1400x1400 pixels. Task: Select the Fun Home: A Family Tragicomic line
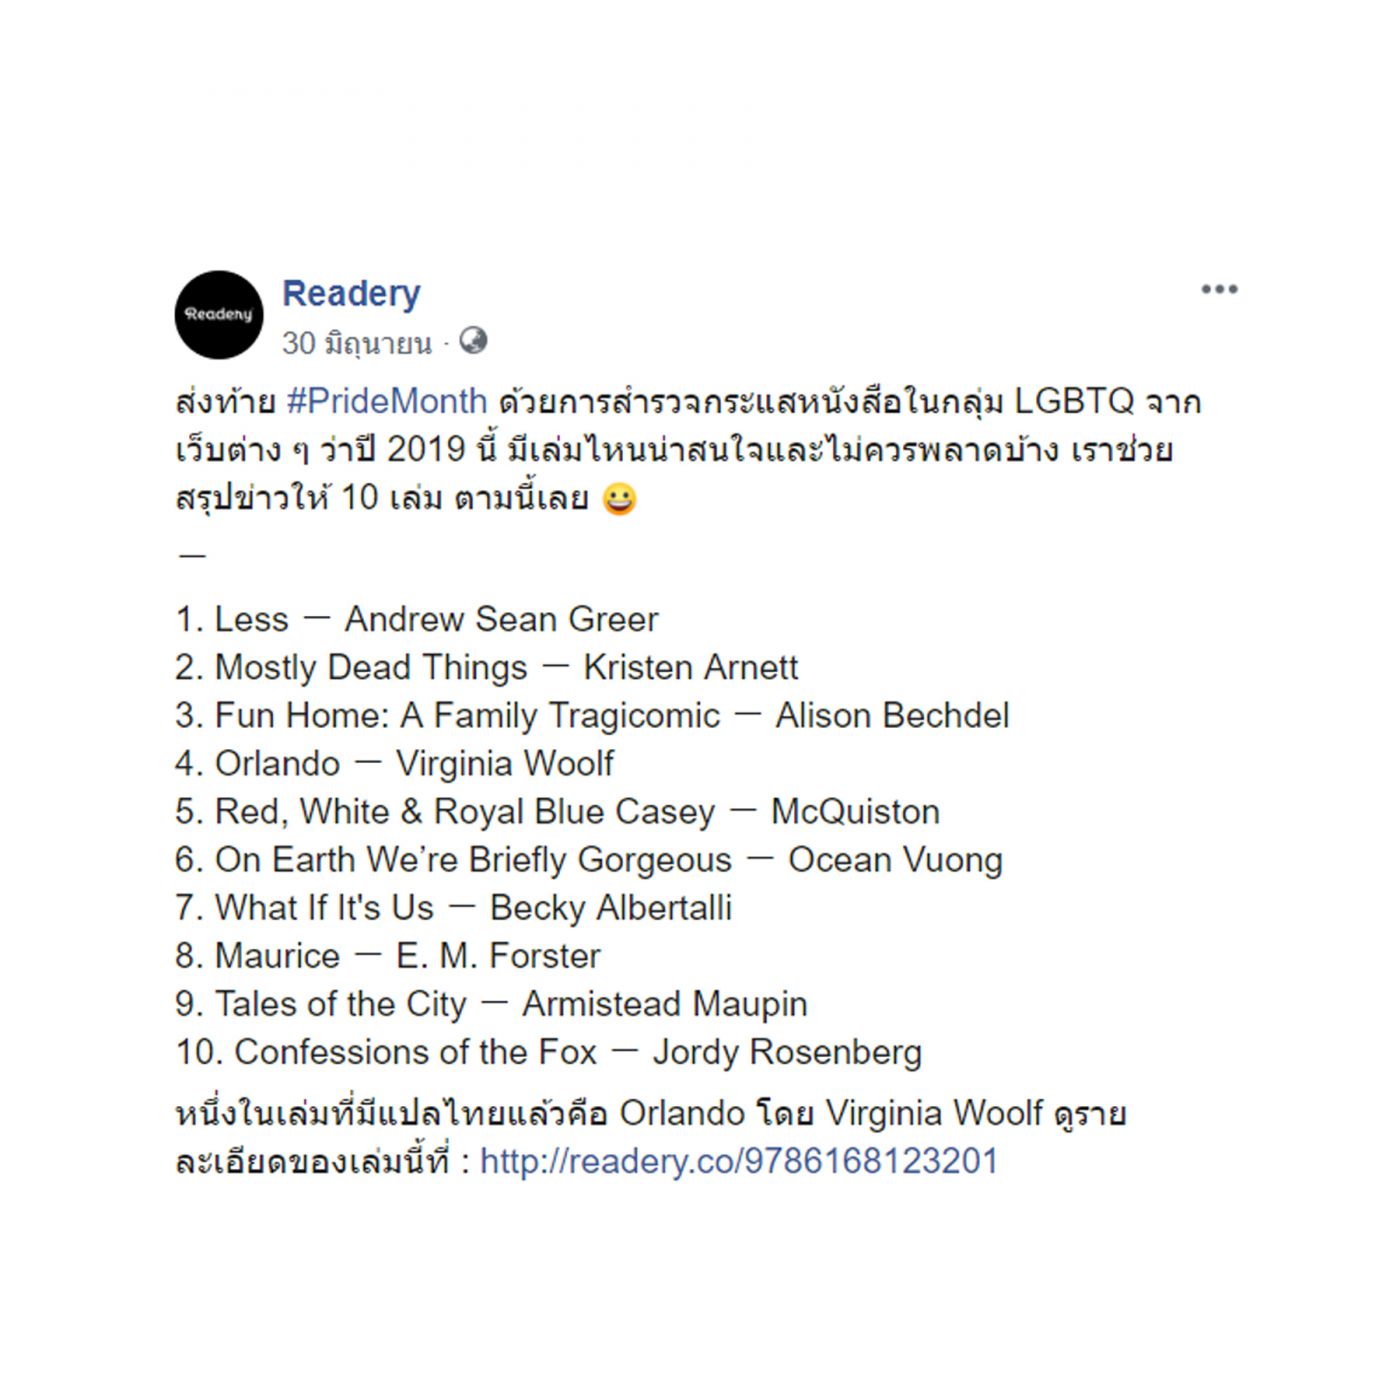click(x=592, y=715)
